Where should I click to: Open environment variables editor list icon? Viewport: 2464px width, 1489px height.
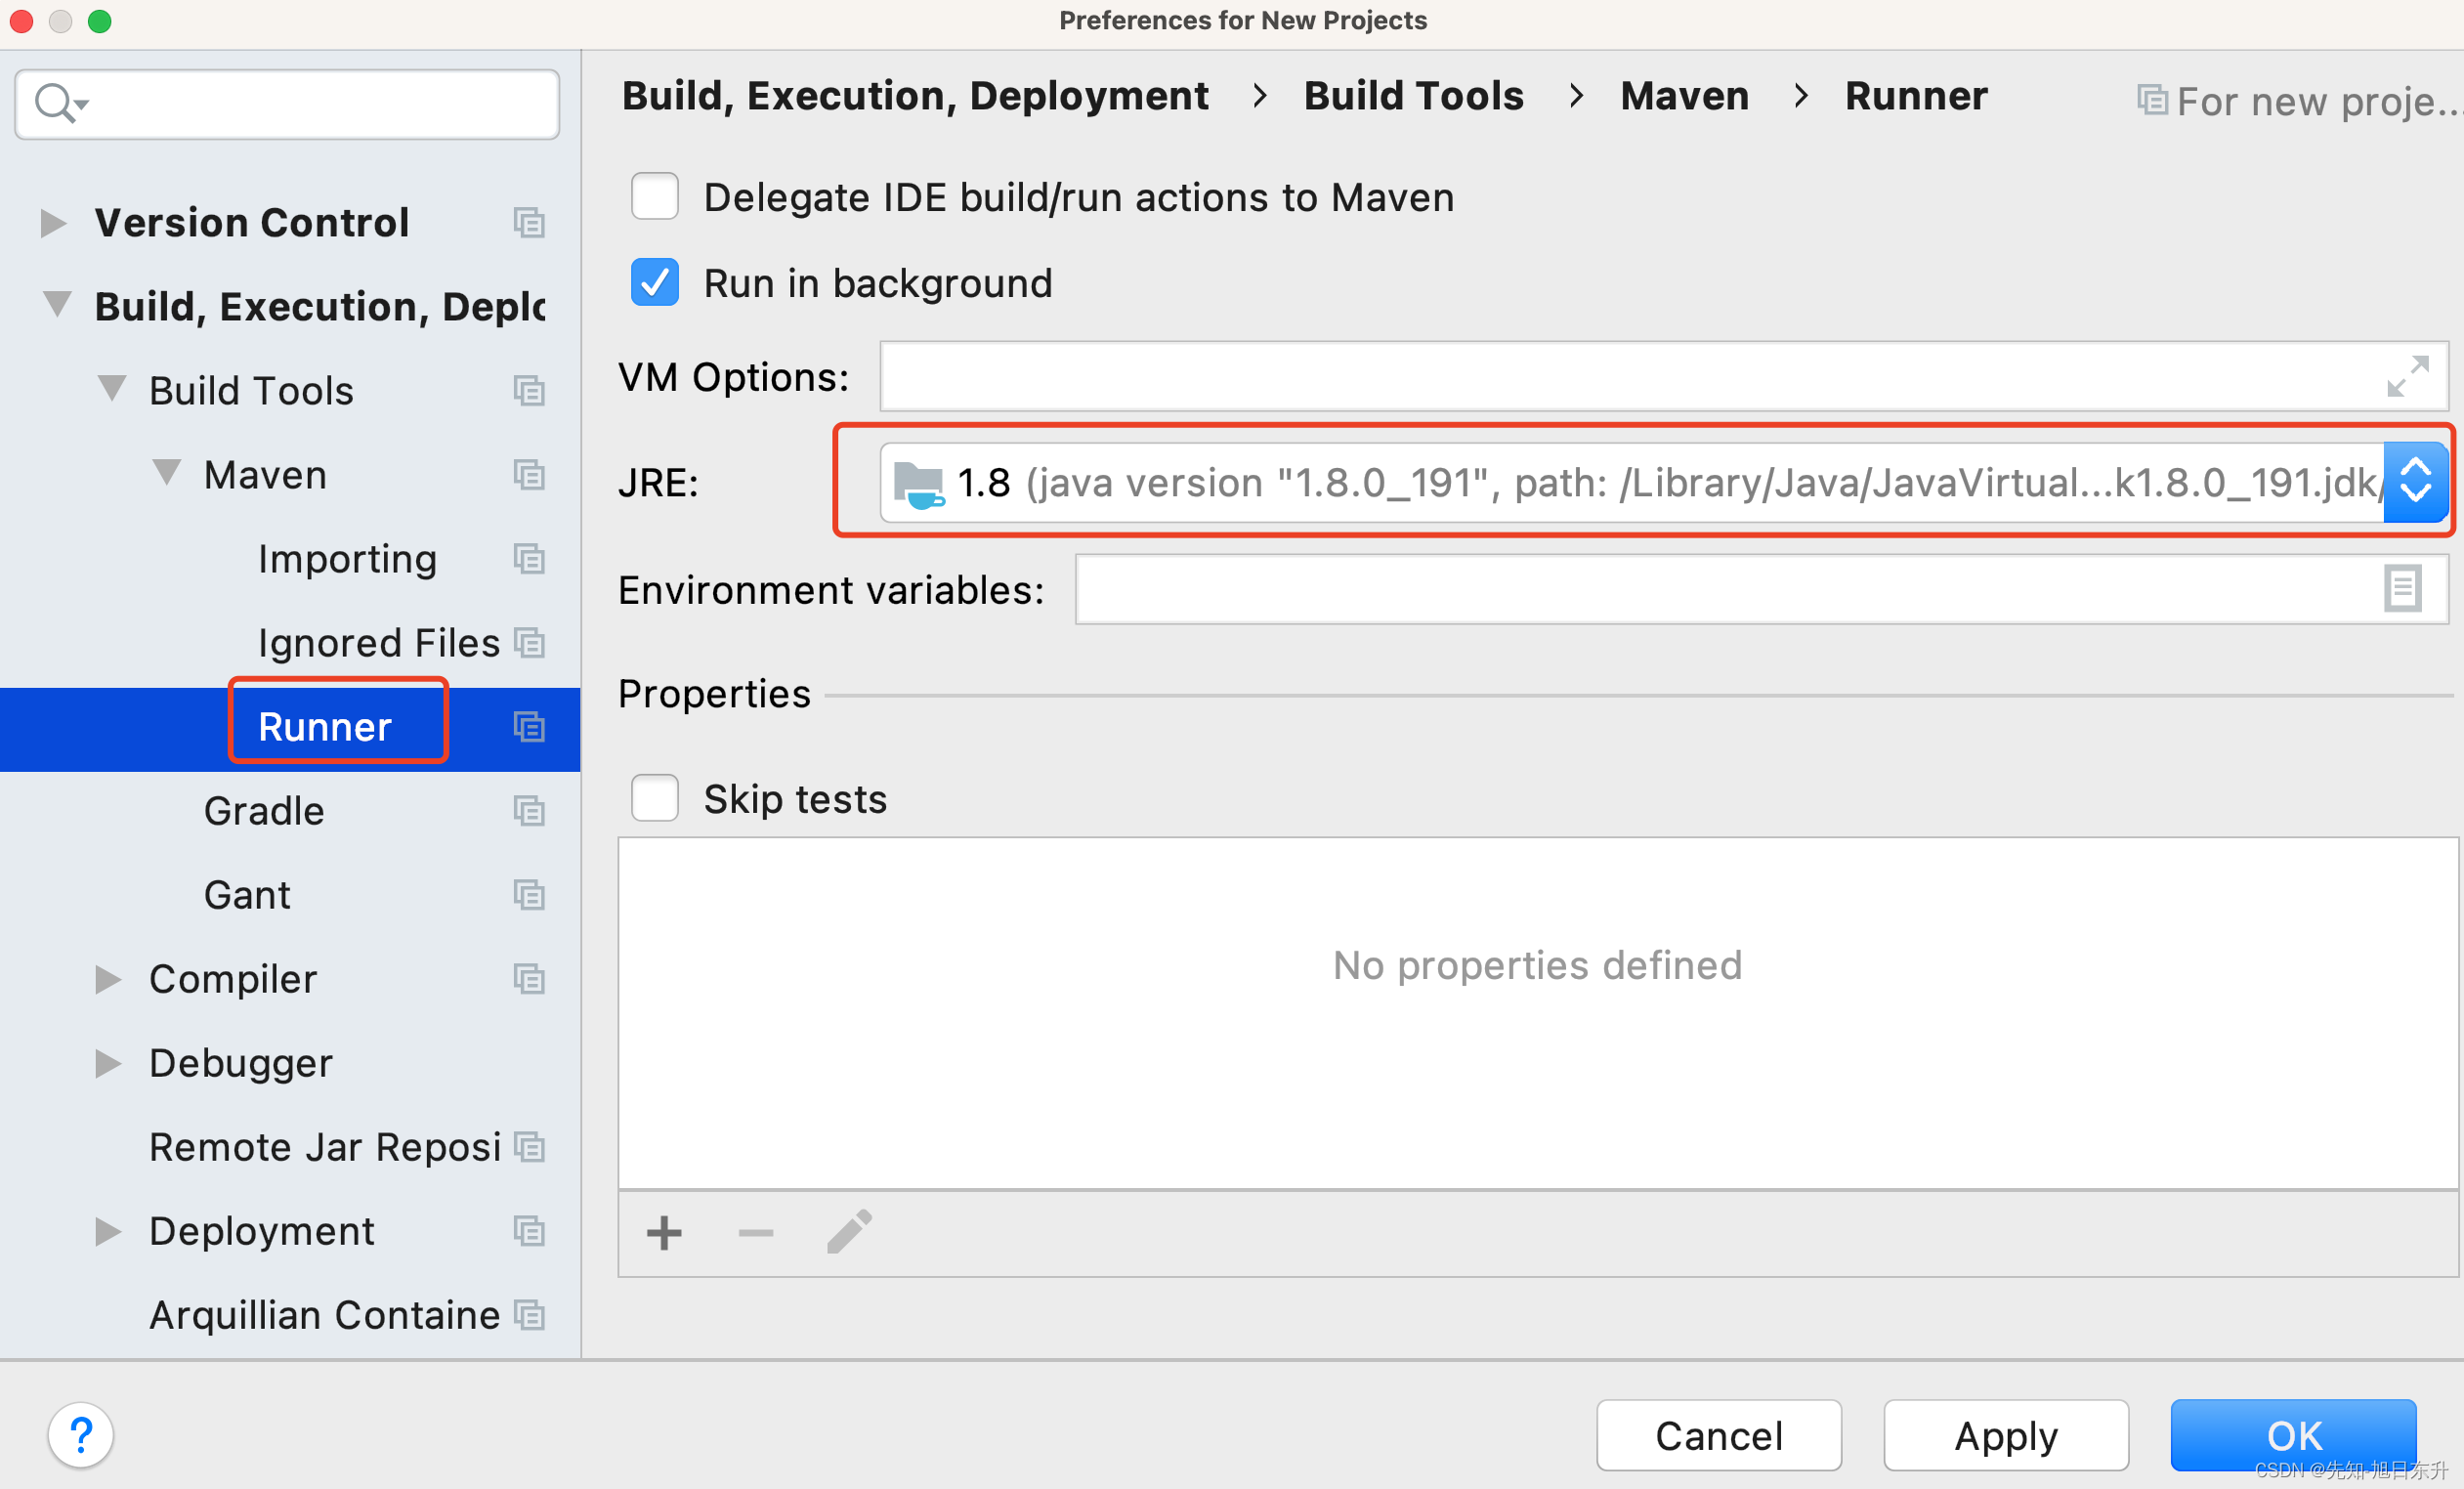tap(2402, 588)
